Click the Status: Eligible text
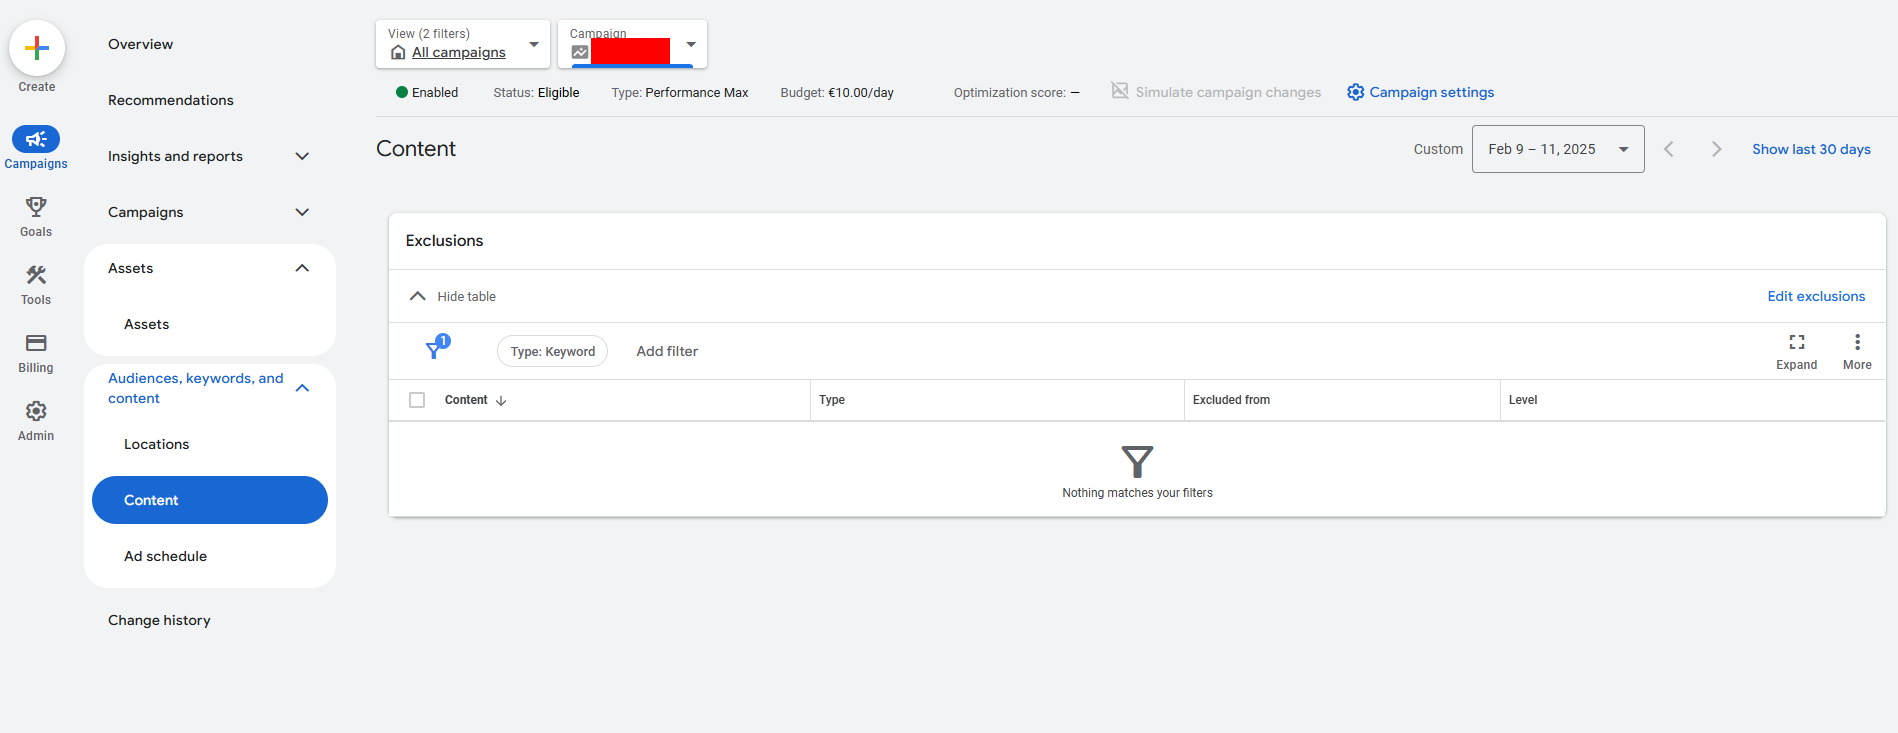1898x733 pixels. pos(536,92)
